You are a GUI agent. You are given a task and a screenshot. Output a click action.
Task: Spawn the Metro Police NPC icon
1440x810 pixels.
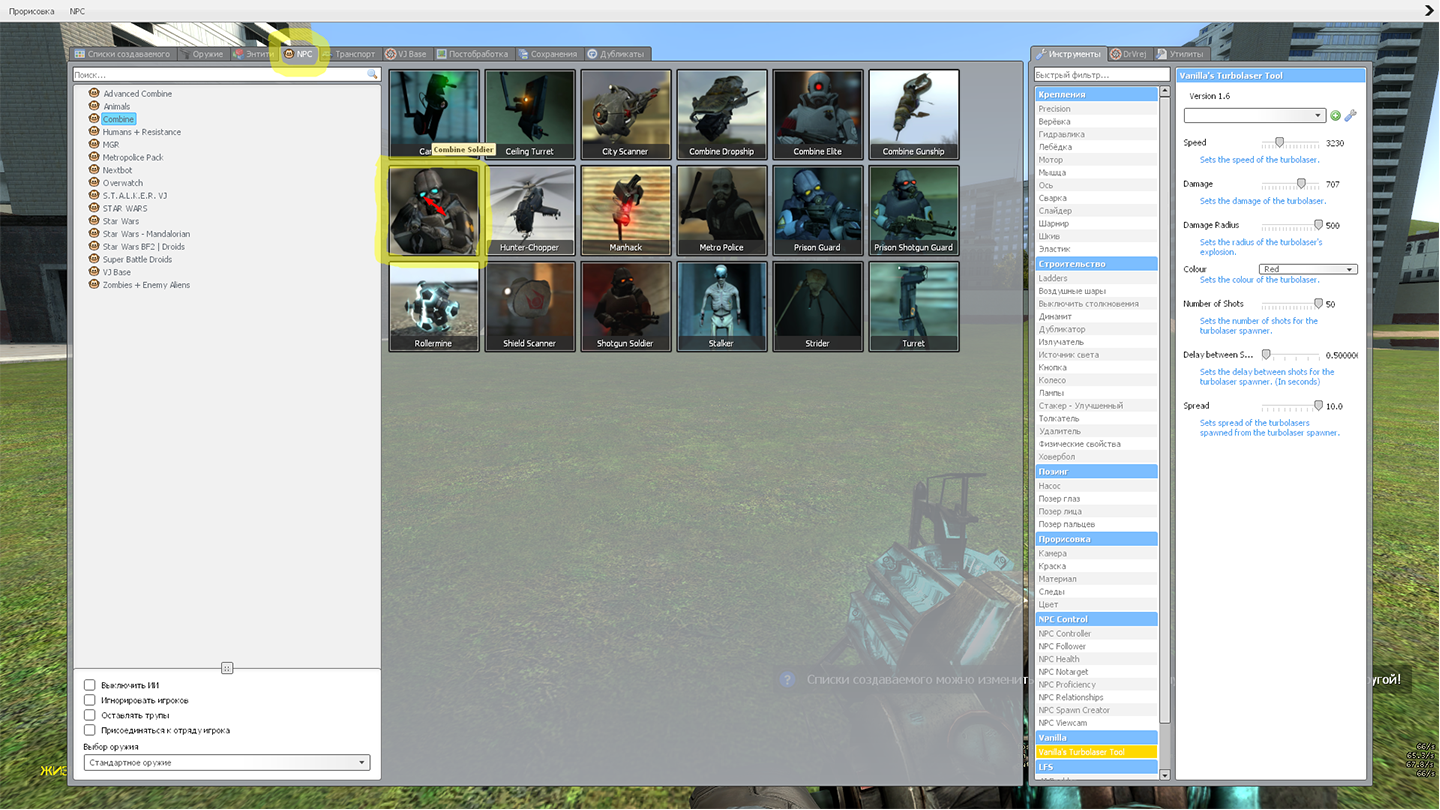coord(722,211)
